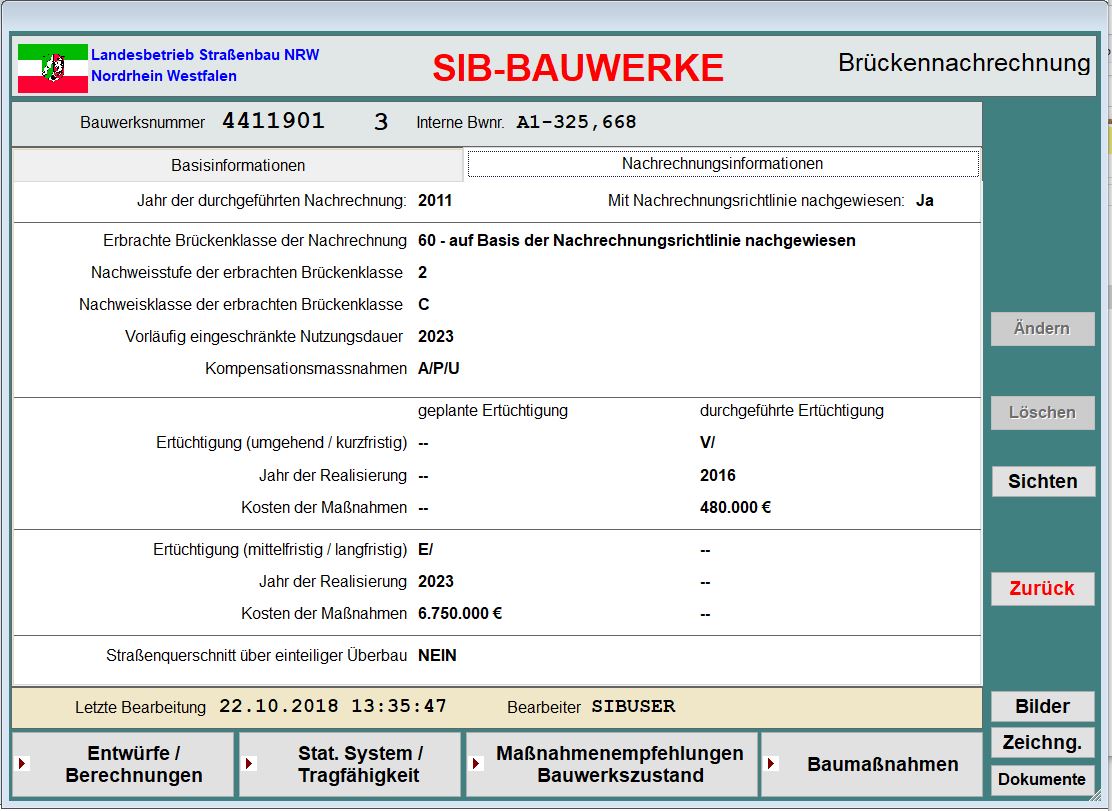The width and height of the screenshot is (1112, 811).
Task: Select the internal number A1-325,668
Action: click(x=577, y=122)
